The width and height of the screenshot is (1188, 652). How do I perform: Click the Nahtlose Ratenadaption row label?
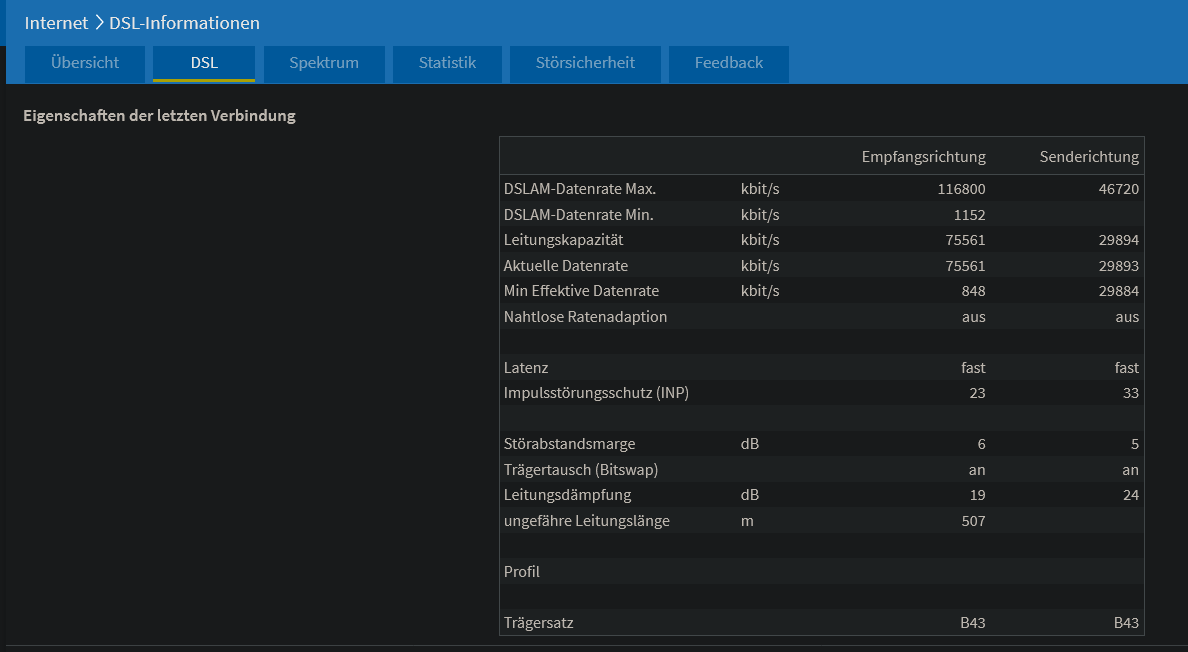pos(585,317)
